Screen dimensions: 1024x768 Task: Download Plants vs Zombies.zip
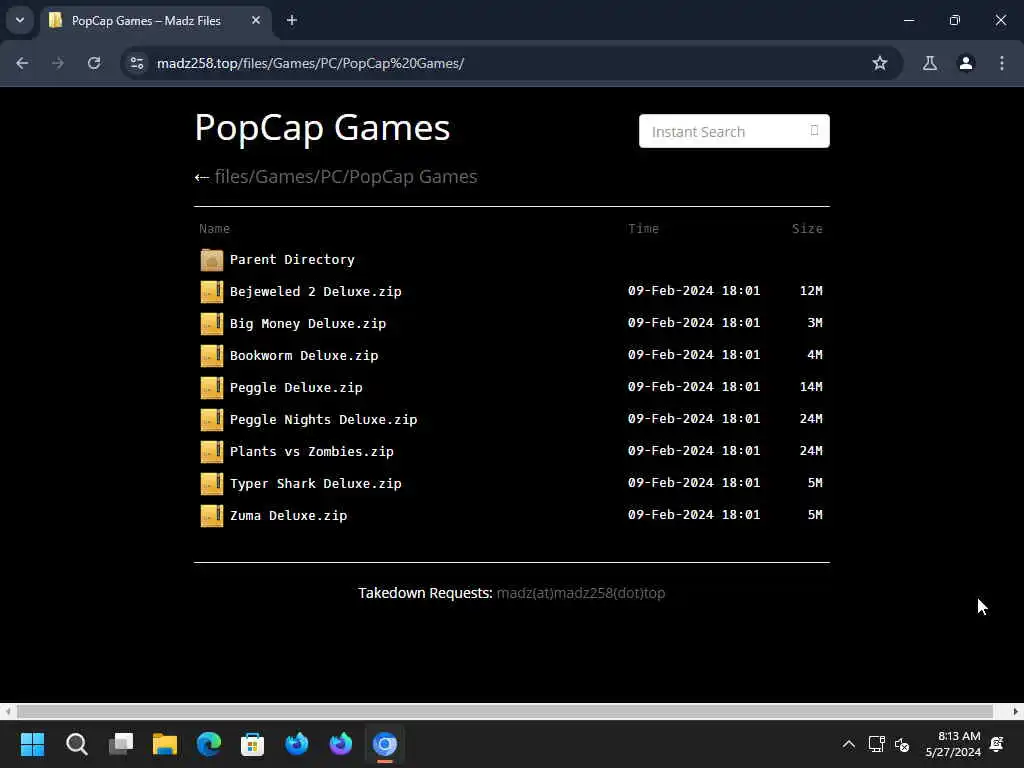point(312,451)
